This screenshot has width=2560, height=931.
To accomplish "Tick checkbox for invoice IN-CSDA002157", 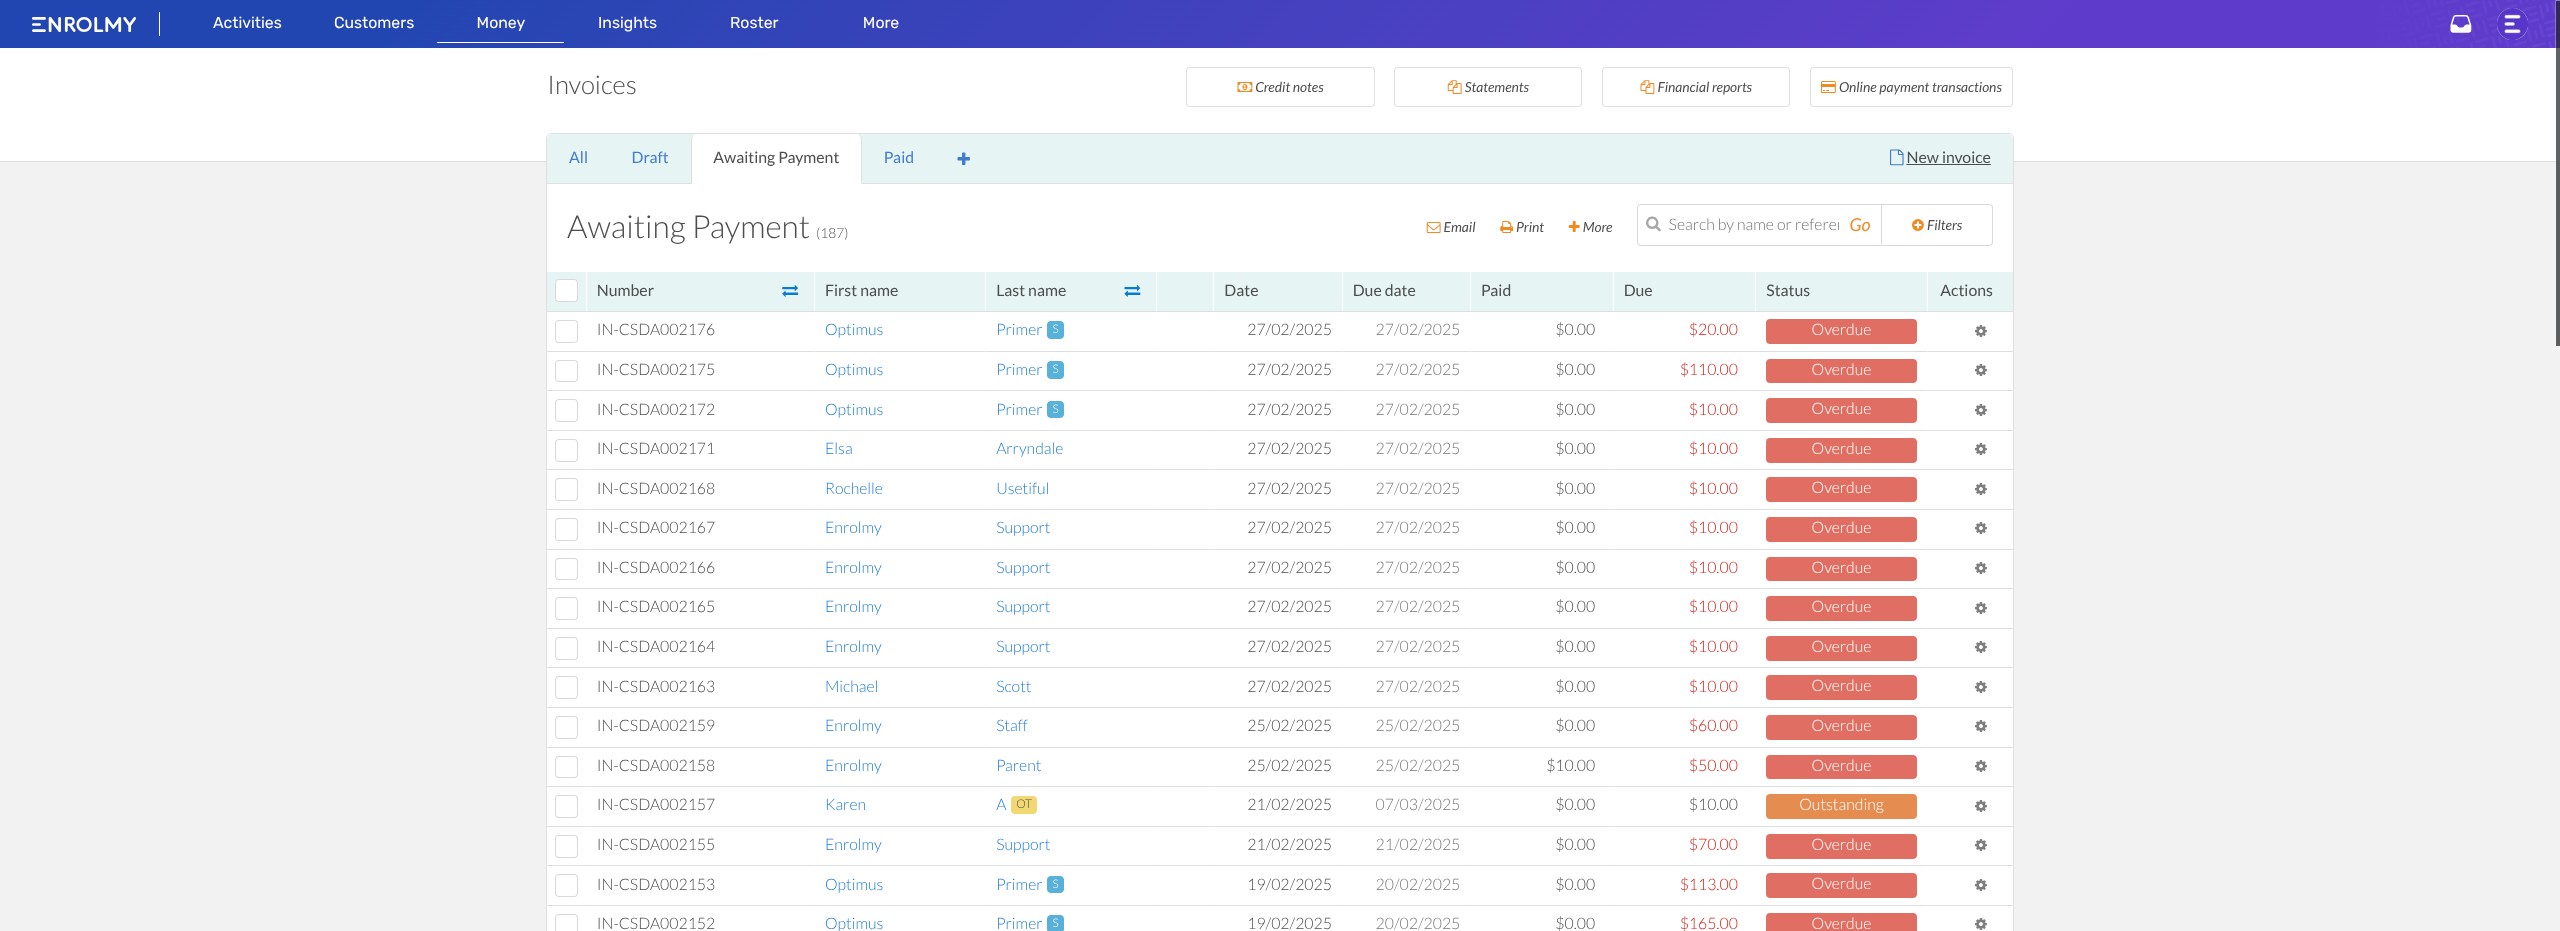I will tap(566, 806).
